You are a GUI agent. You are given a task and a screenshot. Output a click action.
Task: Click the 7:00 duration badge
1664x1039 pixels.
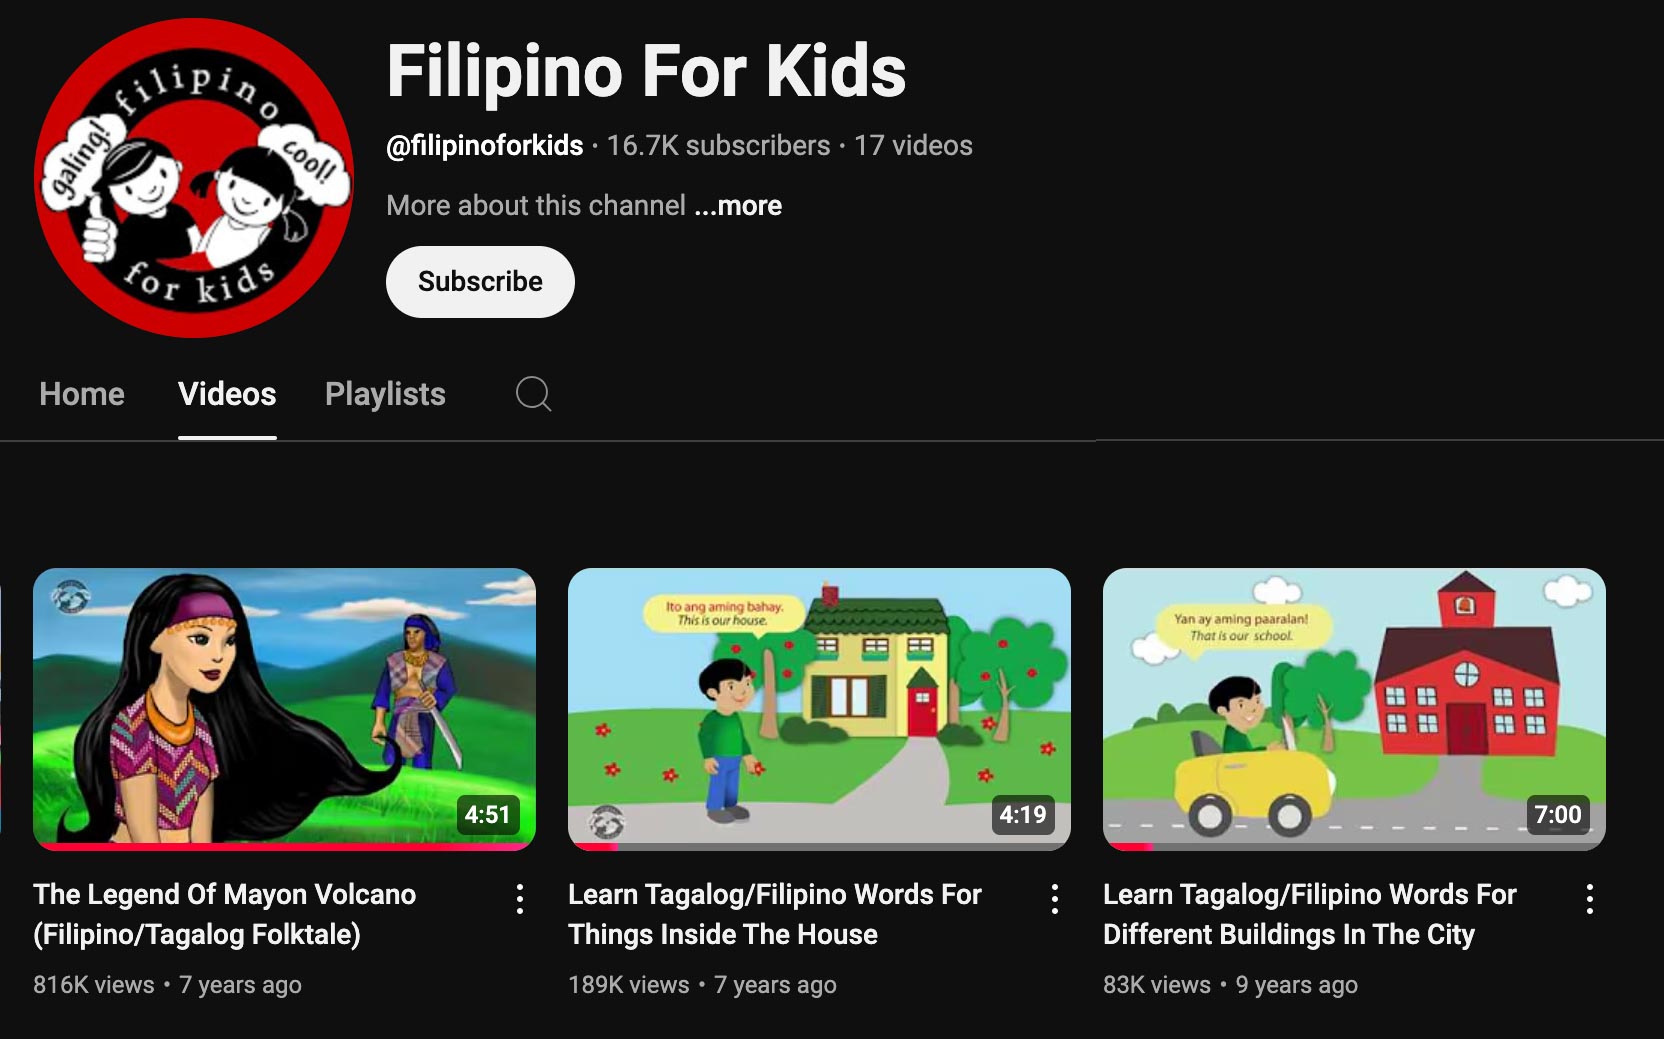[x=1558, y=815]
